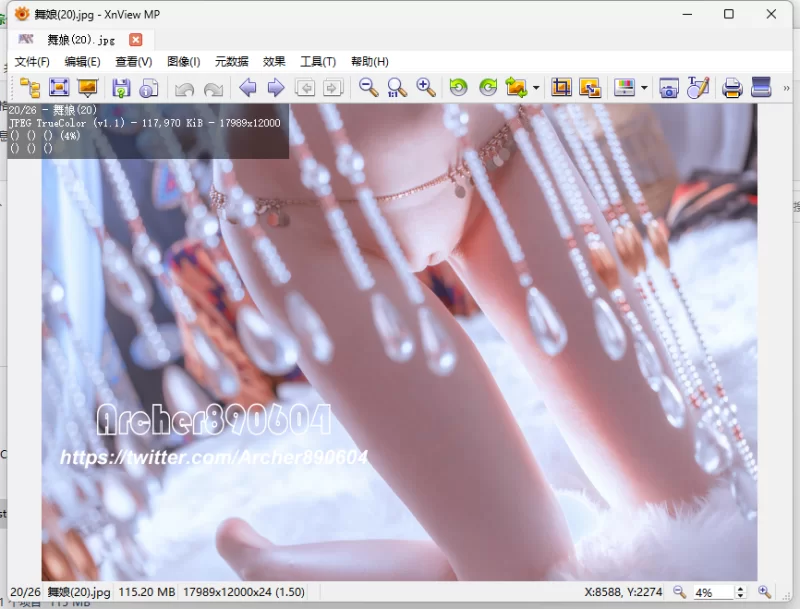Go to previous file blue arrow
Screen dimensions: 800x609
(247, 88)
